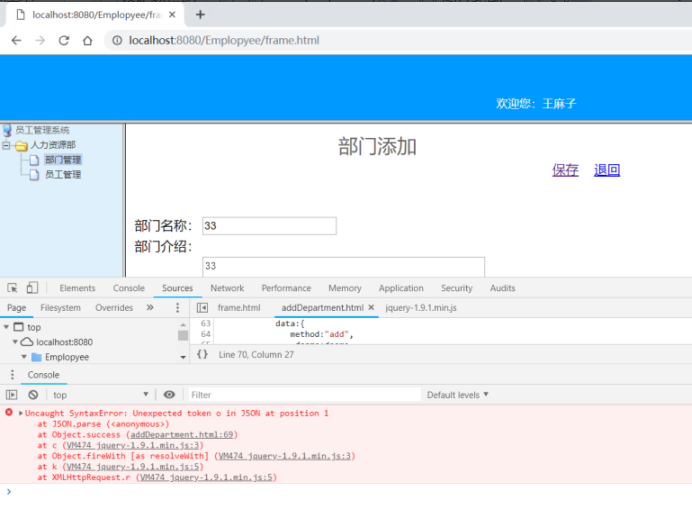Toggle the live expression eye icon
This screenshot has width=692, height=526.
[x=169, y=394]
